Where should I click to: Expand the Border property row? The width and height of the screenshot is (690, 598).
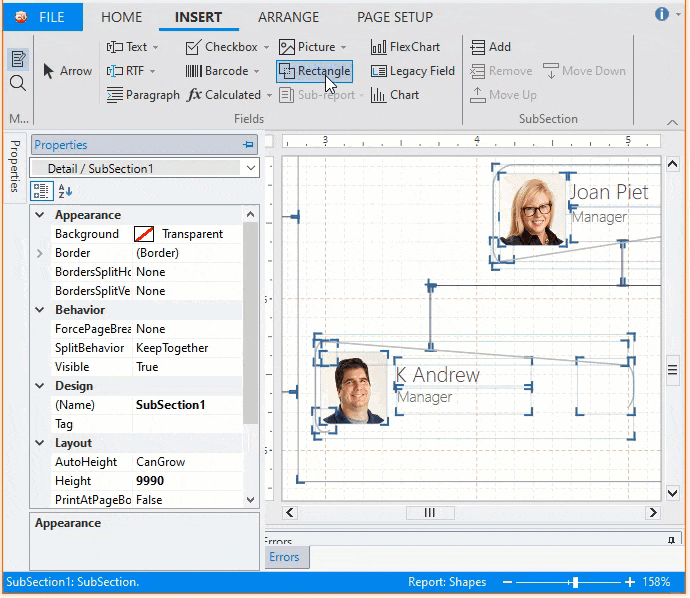point(39,253)
